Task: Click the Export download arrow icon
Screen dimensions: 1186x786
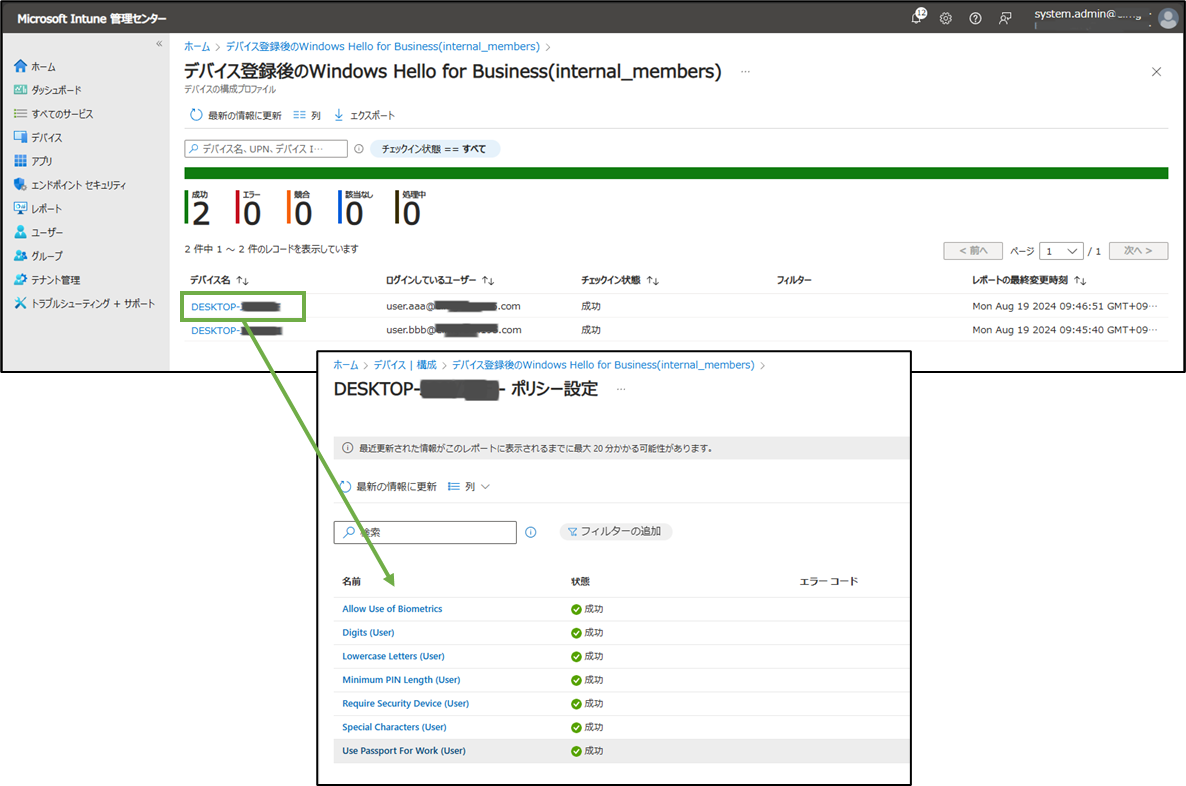Action: (x=339, y=115)
